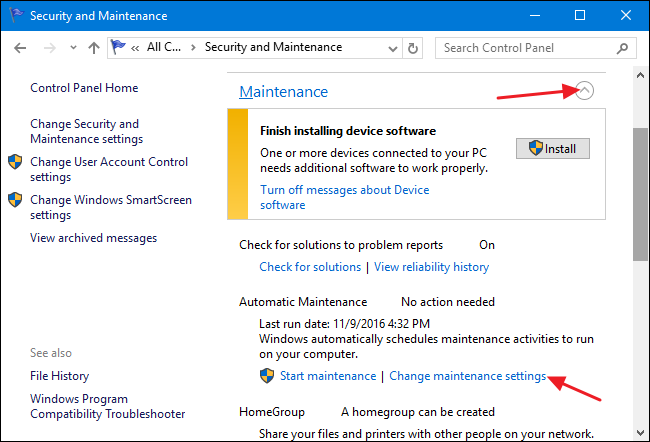The image size is (650, 442).
Task: Open File History link
Action: [60, 376]
